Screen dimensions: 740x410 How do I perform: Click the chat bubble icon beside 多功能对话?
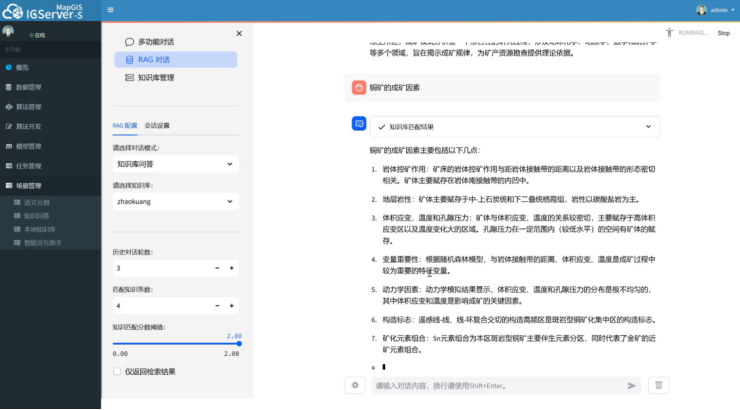pos(129,42)
